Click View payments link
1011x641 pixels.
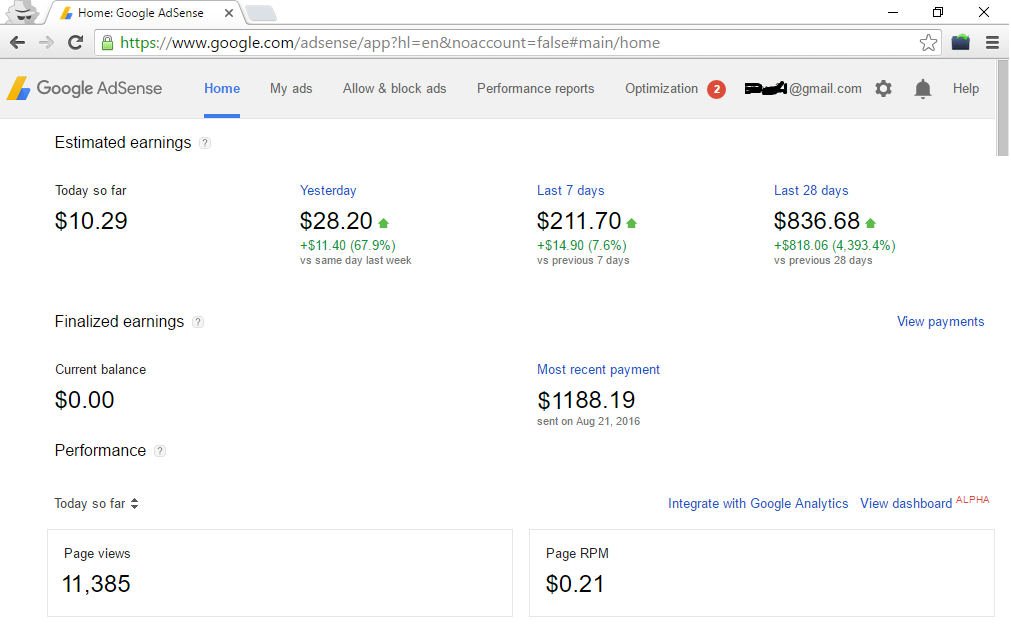[x=941, y=322]
